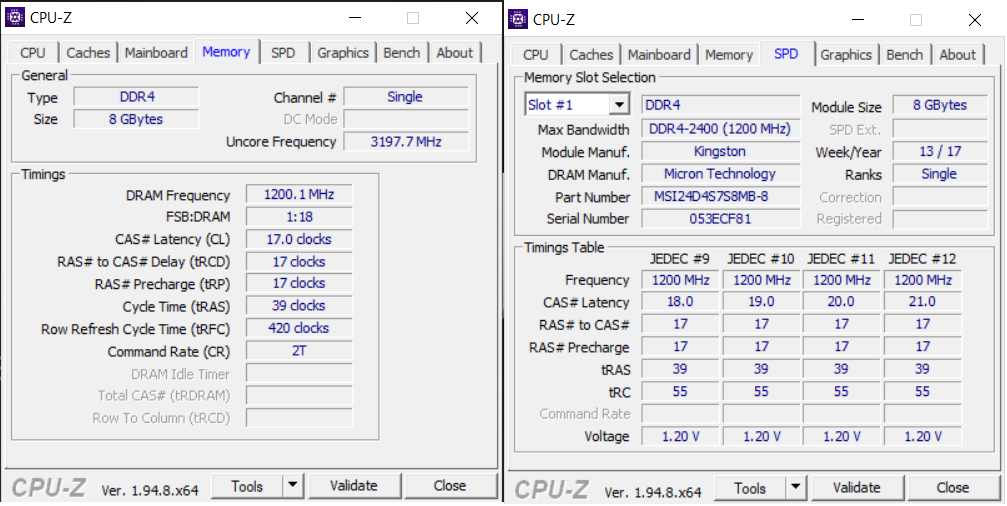The width and height of the screenshot is (1007, 506).
Task: Click the 8 GBytes Size field
Action: (x=137, y=119)
